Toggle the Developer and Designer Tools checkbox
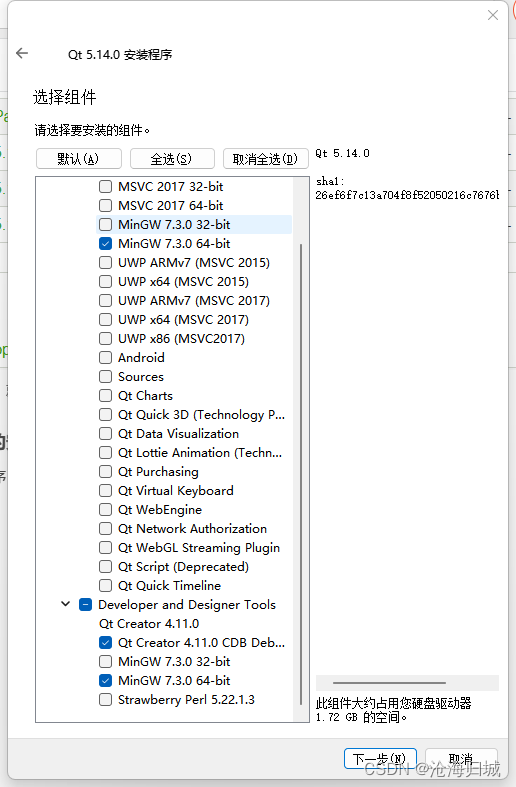516x787 pixels. pos(85,605)
